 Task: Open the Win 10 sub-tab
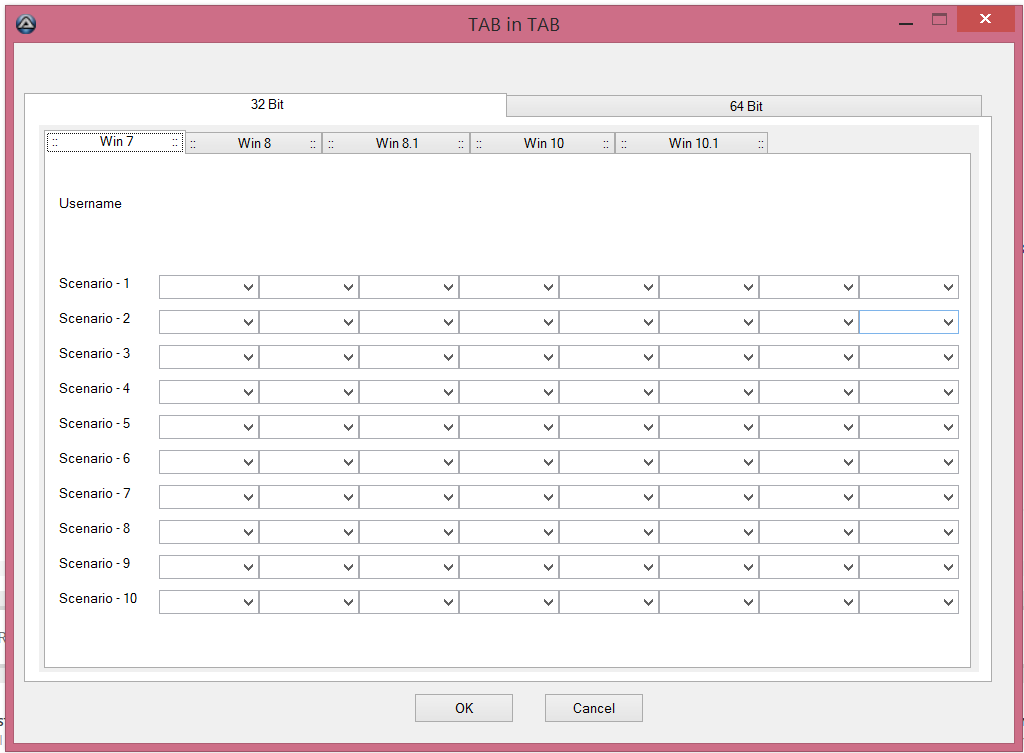tap(543, 143)
